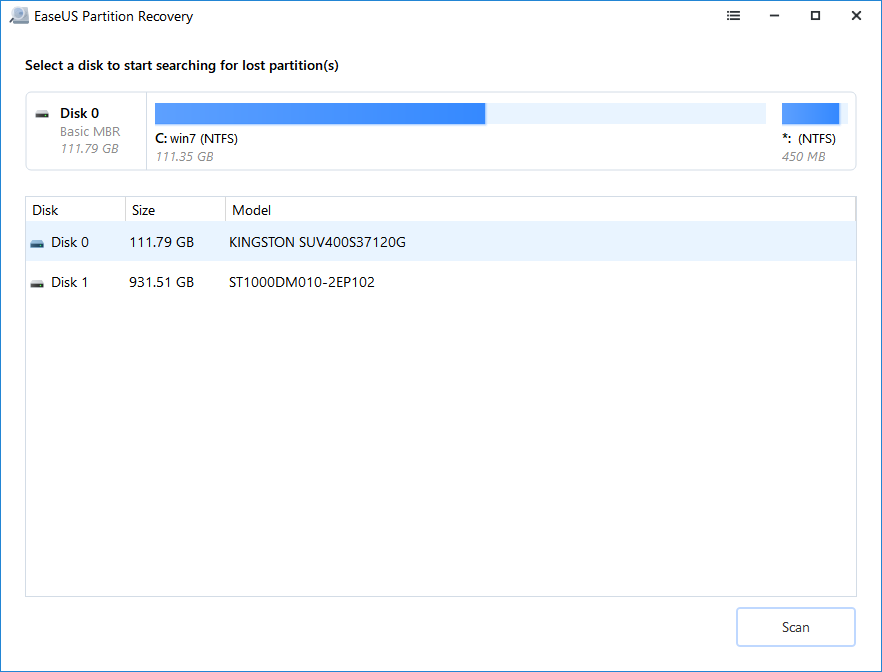882x672 pixels.
Task: Select the 450 MB NTFS partition bar
Action: [812, 113]
